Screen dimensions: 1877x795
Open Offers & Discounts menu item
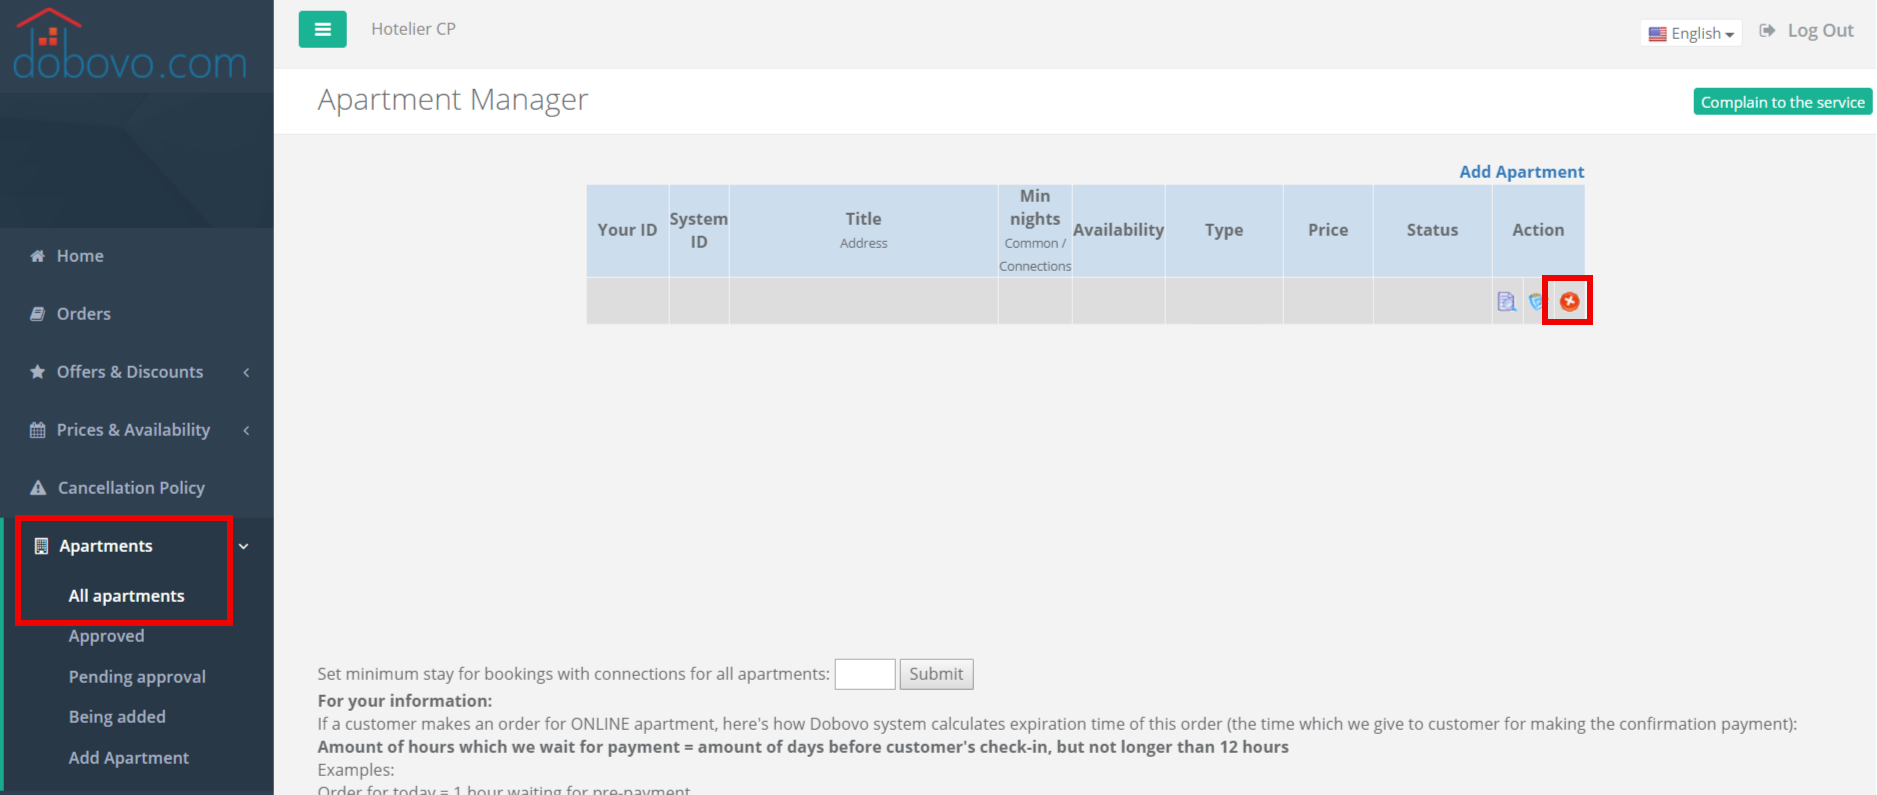(x=130, y=372)
